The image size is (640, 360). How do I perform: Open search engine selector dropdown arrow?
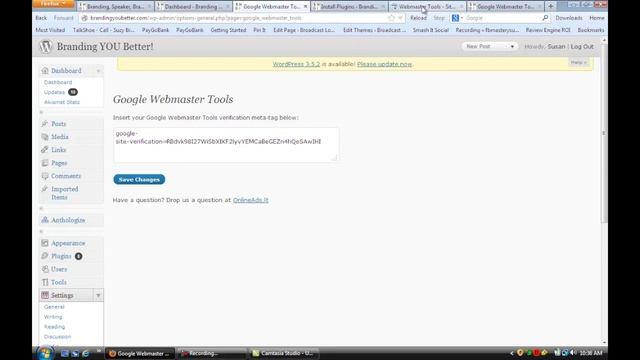[462, 18]
